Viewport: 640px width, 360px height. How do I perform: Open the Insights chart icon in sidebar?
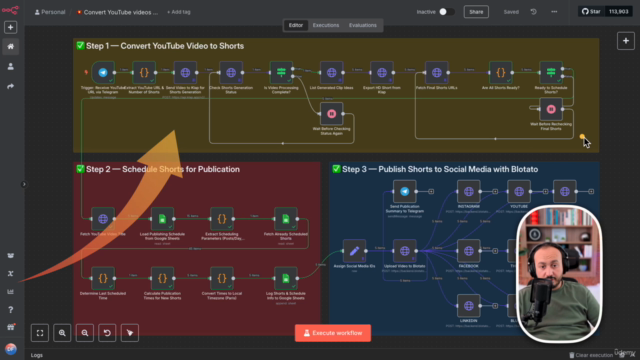click(11, 291)
